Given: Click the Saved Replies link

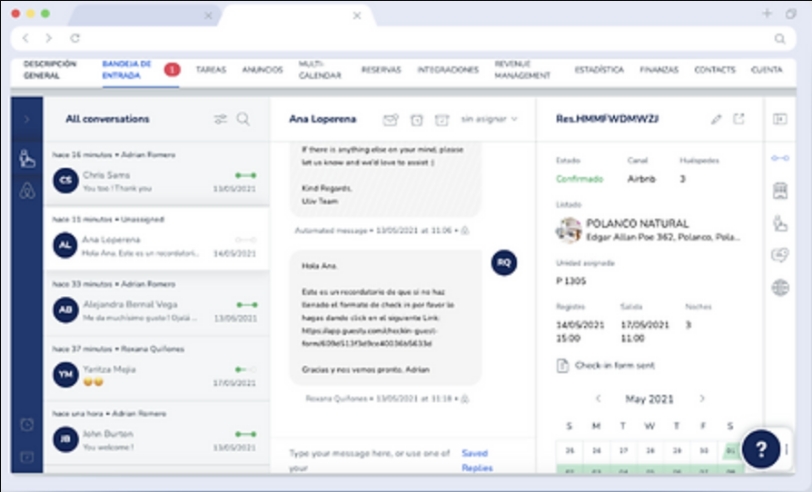Looking at the screenshot, I should pos(476,460).
